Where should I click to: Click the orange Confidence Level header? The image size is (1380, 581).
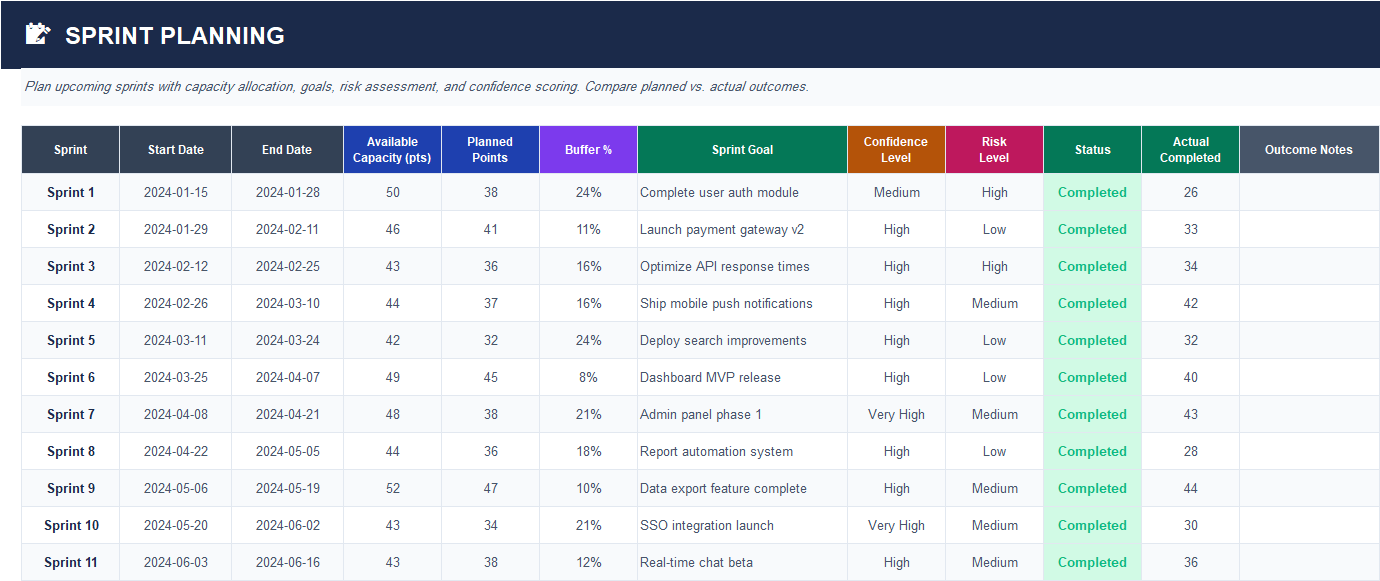coord(896,150)
